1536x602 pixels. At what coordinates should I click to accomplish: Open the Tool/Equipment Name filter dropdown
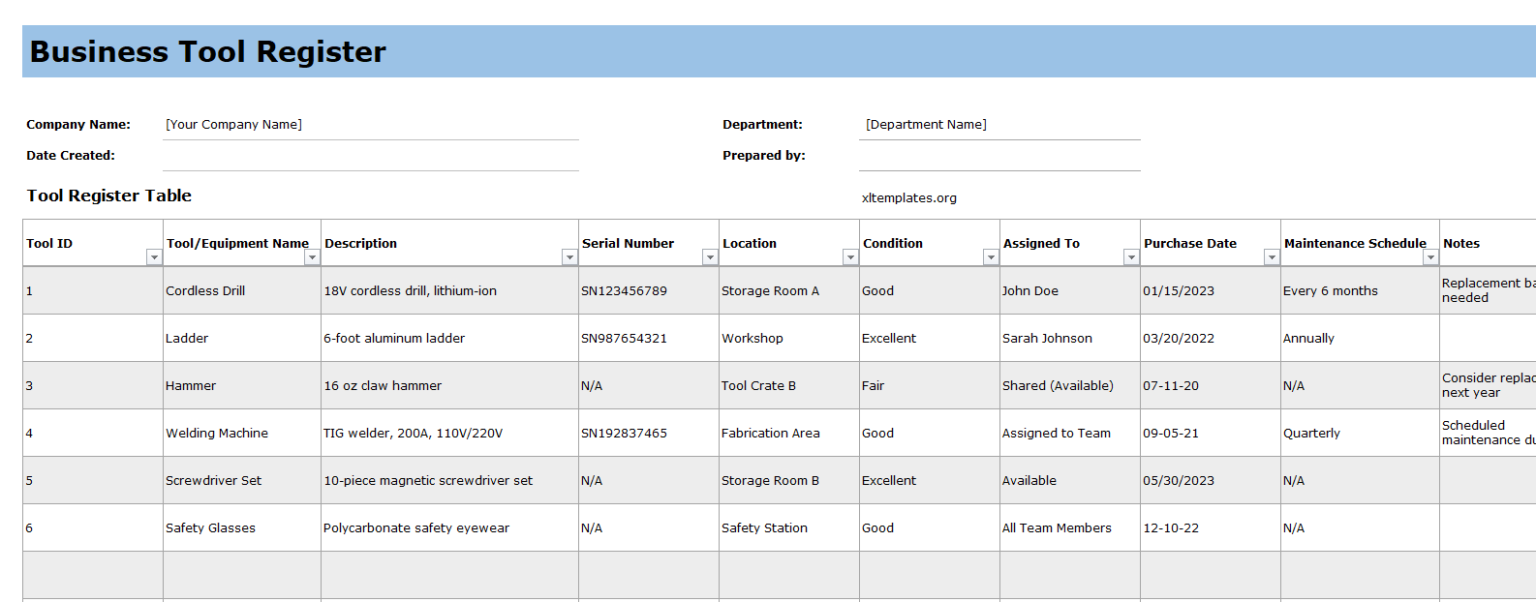[309, 257]
